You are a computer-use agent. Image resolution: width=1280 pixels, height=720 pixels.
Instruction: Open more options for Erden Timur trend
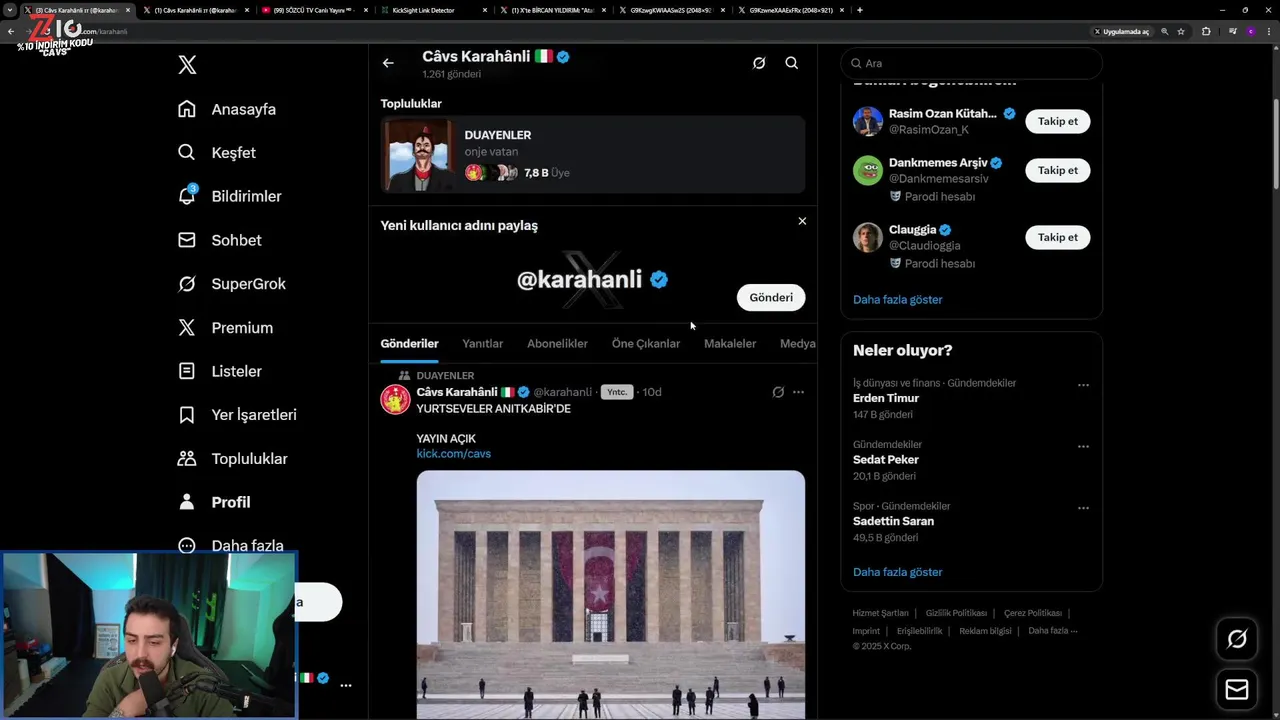coord(1083,385)
